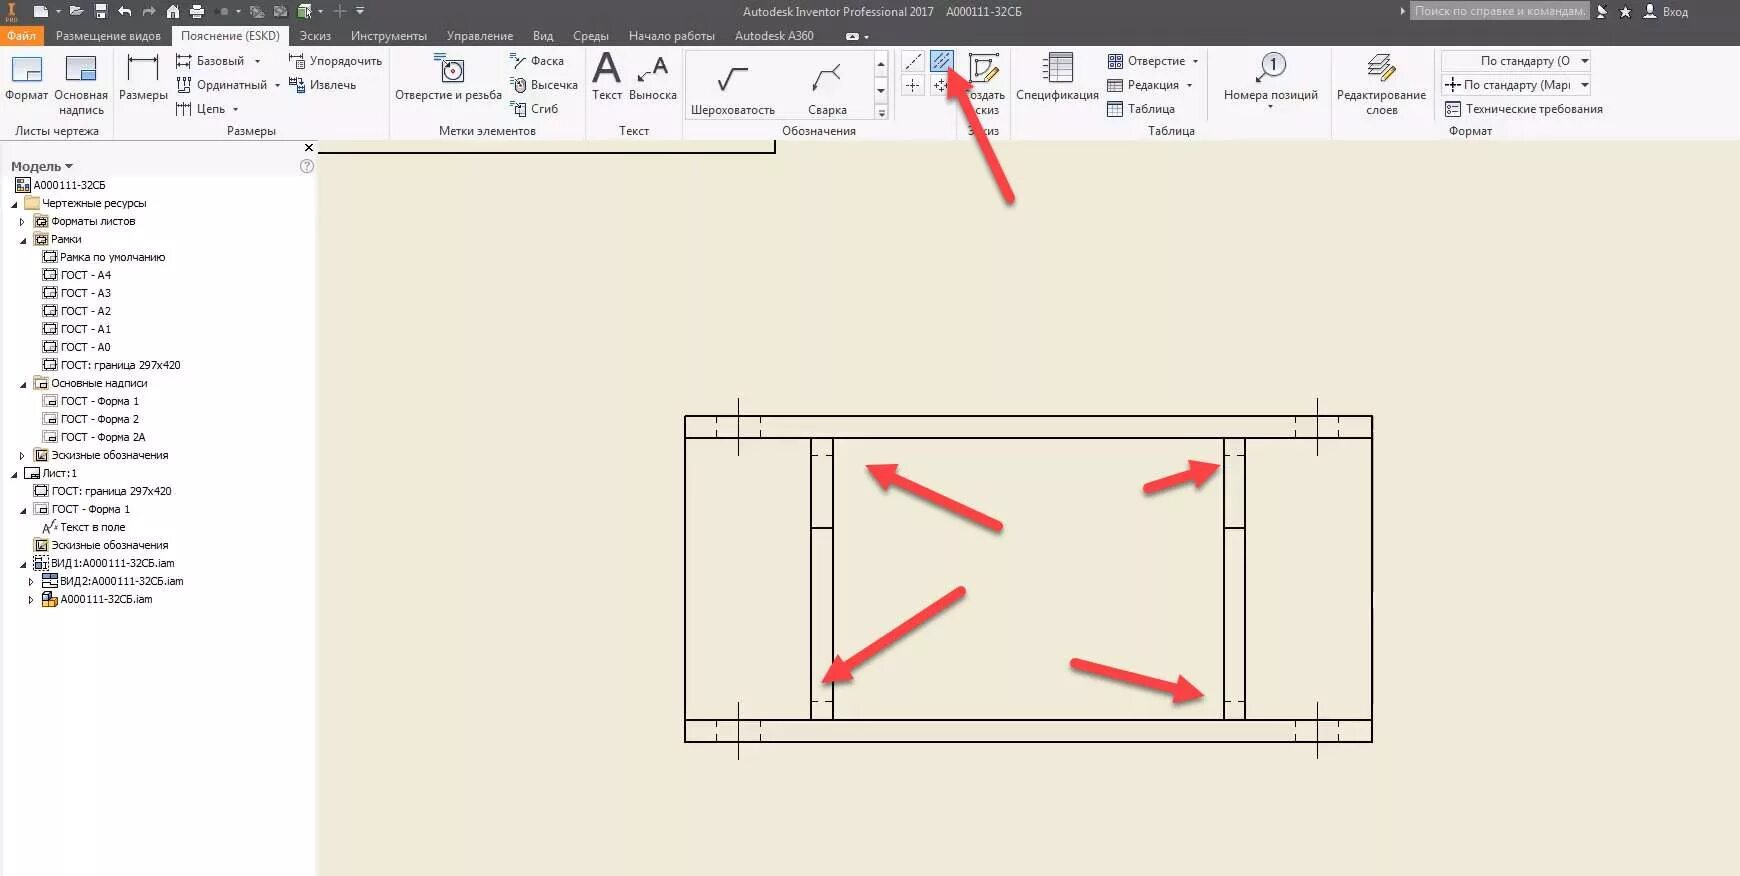Collapse the Рамки tree node
Screen dimensions: 1740x876
tap(23, 240)
